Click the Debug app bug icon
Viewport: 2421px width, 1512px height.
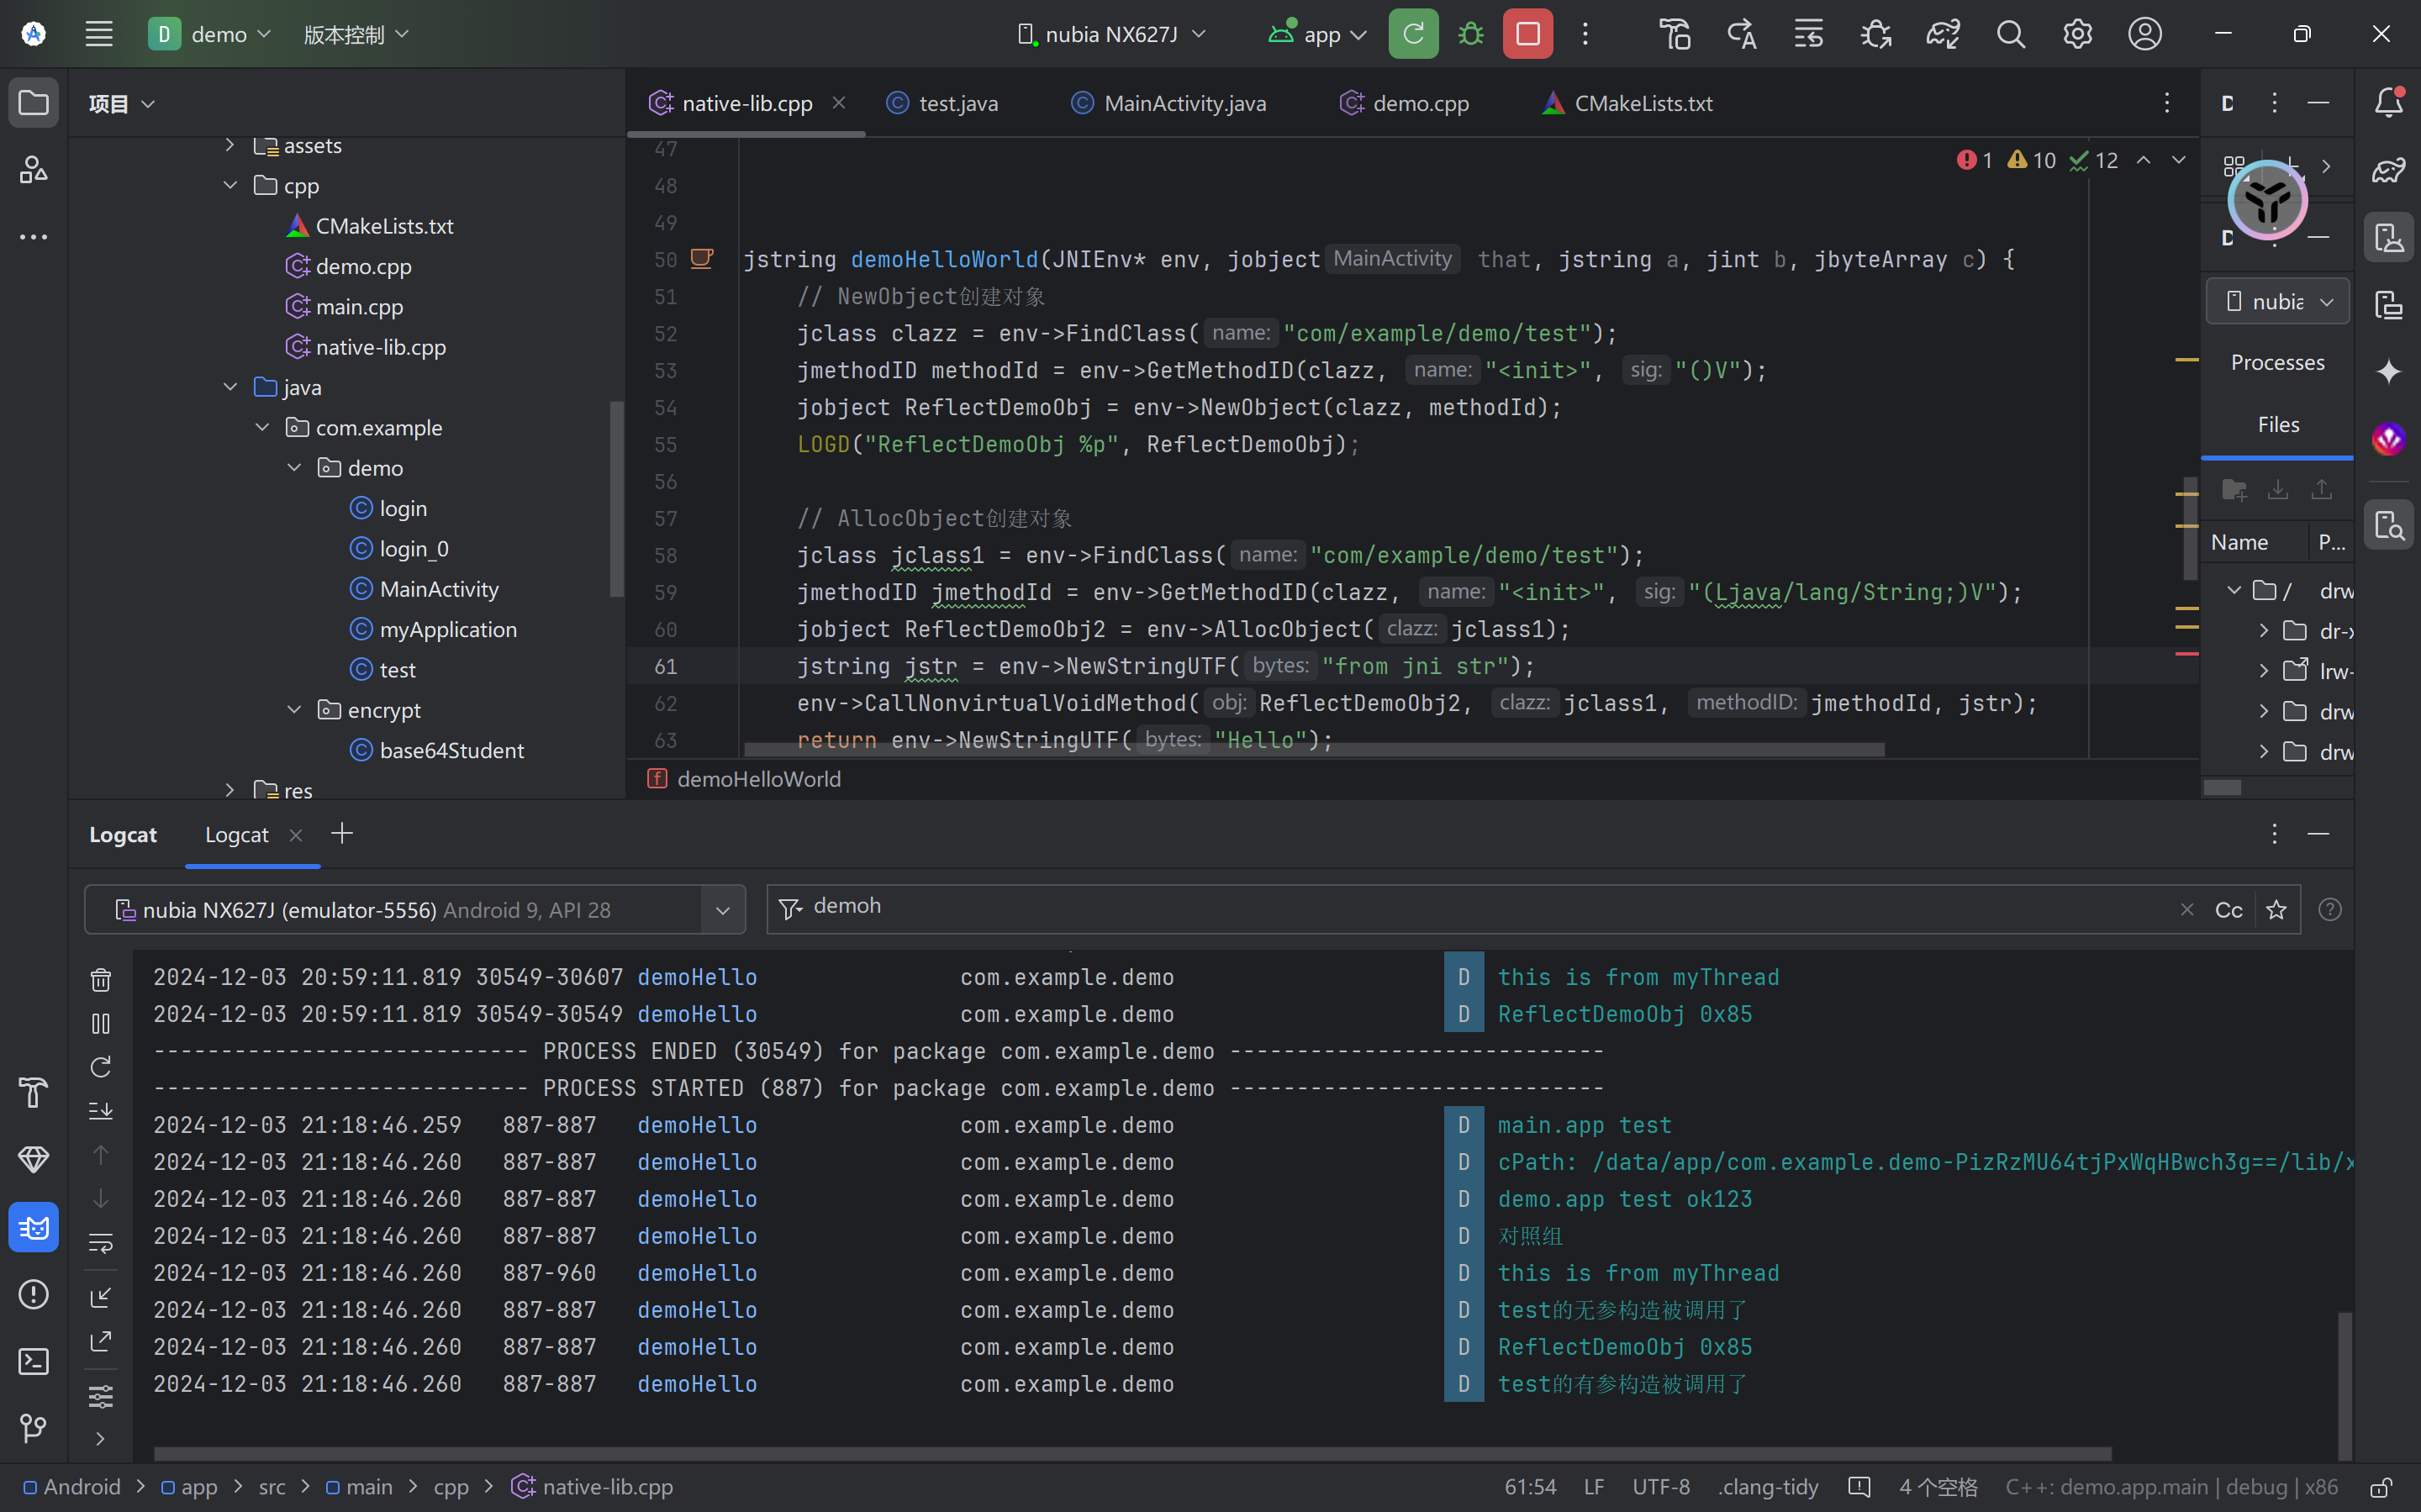[x=1470, y=34]
